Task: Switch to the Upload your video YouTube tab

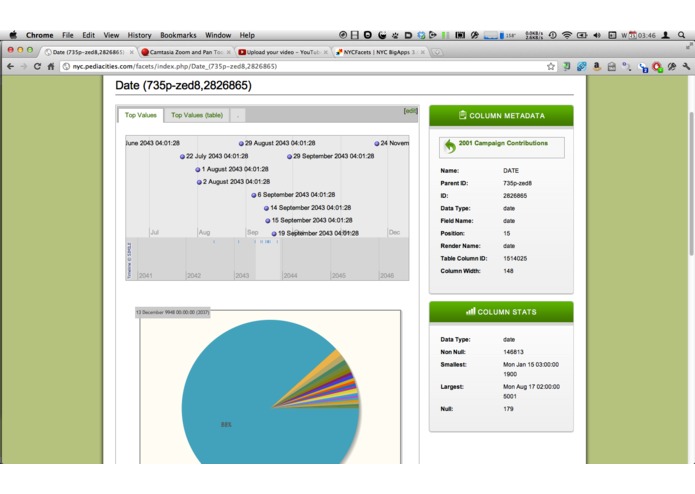Action: click(x=283, y=52)
